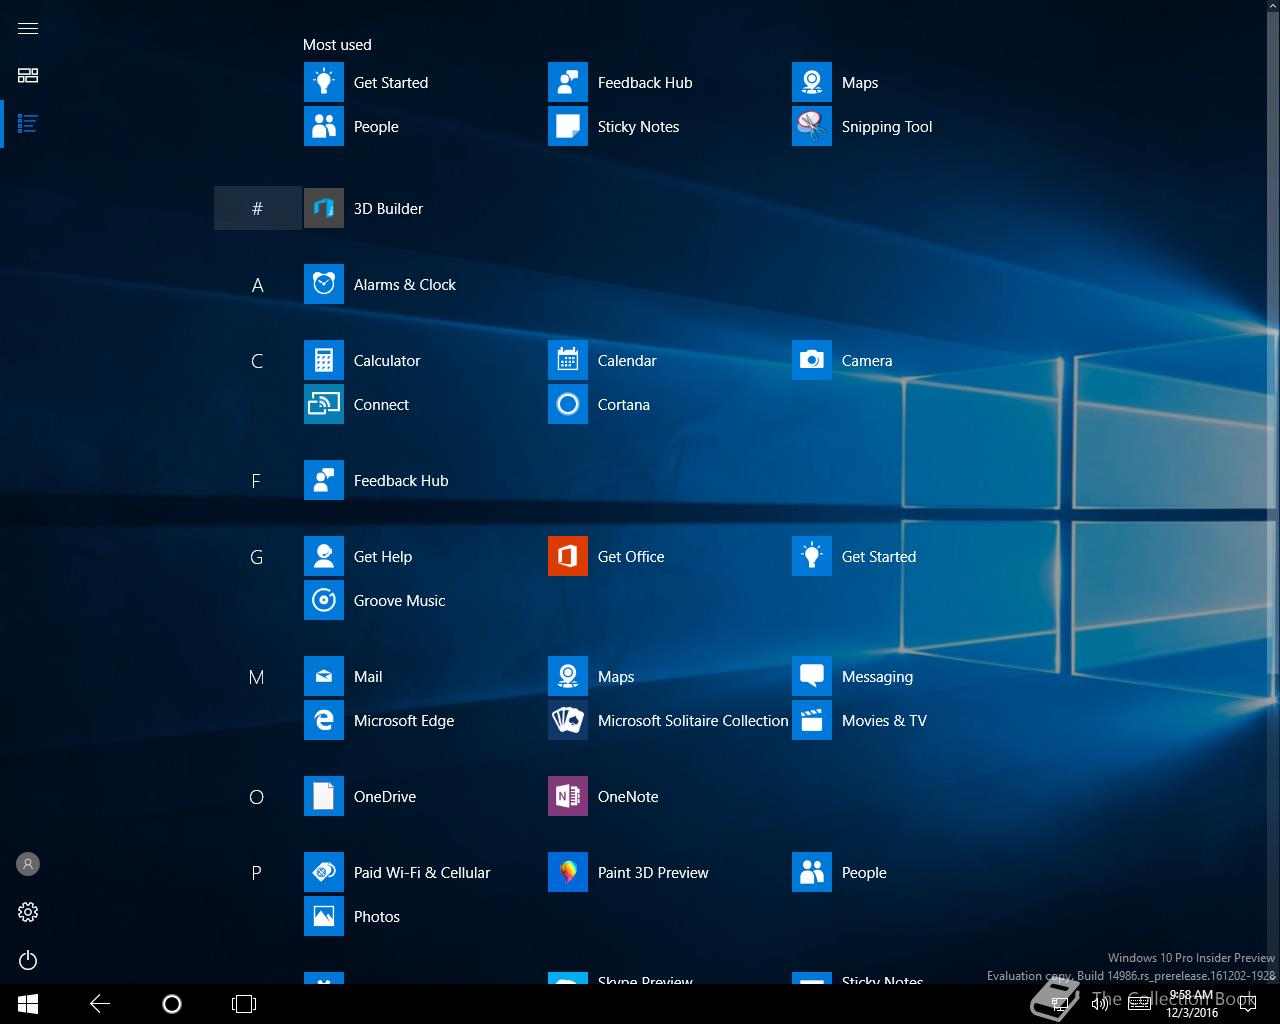Launch the Get Office icon
1280x1024 pixels.
tap(568, 556)
